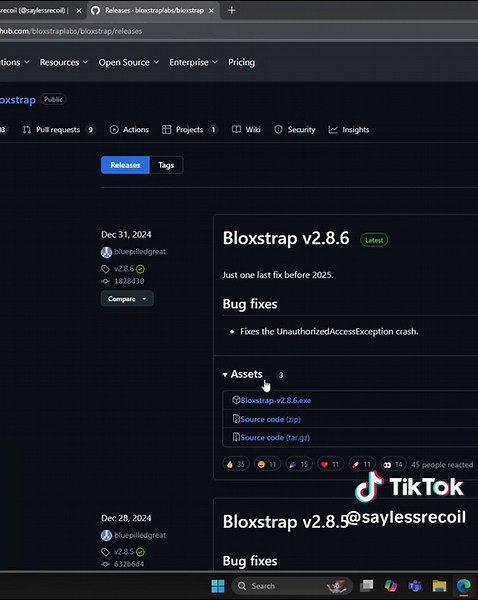Close the saylessrecoil browser tab
478x600 pixels.
point(79,11)
